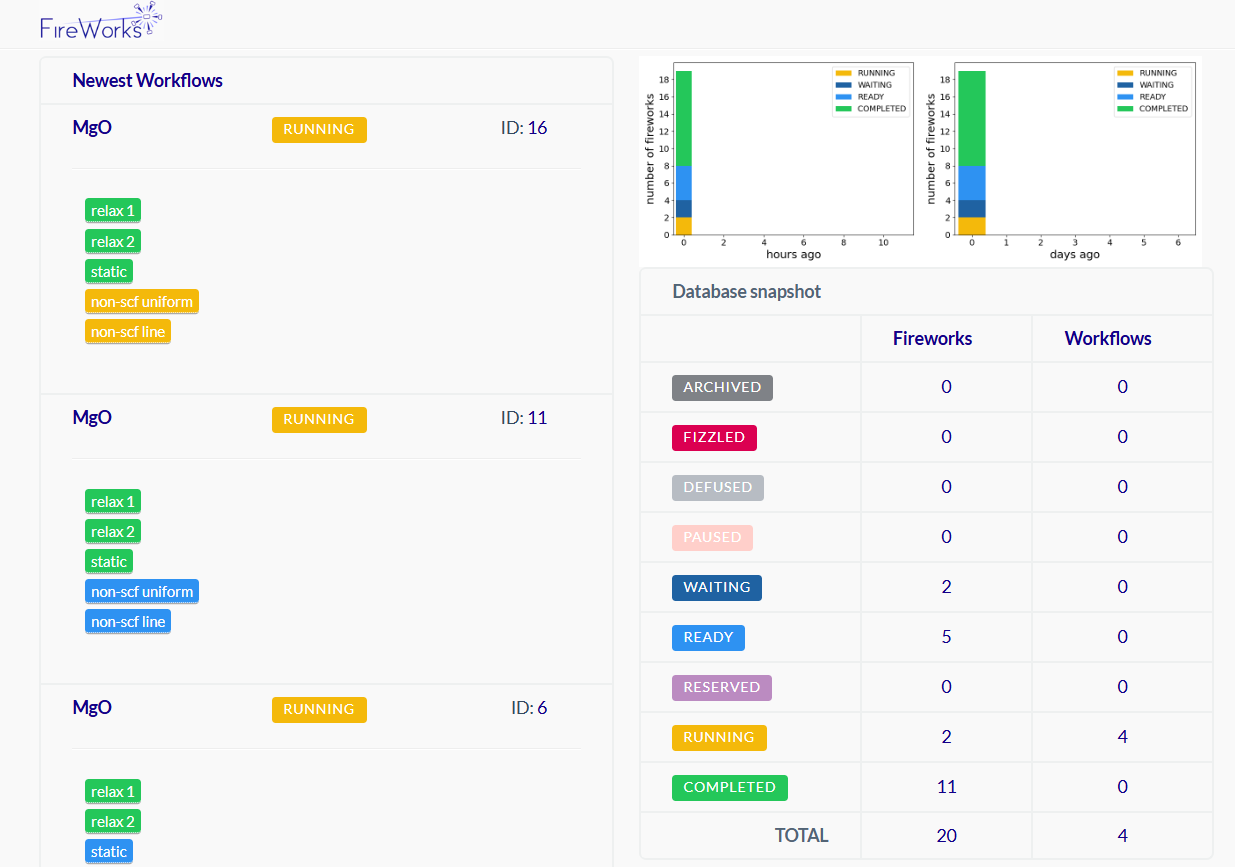Click the READY state badge

pyautogui.click(x=708, y=637)
